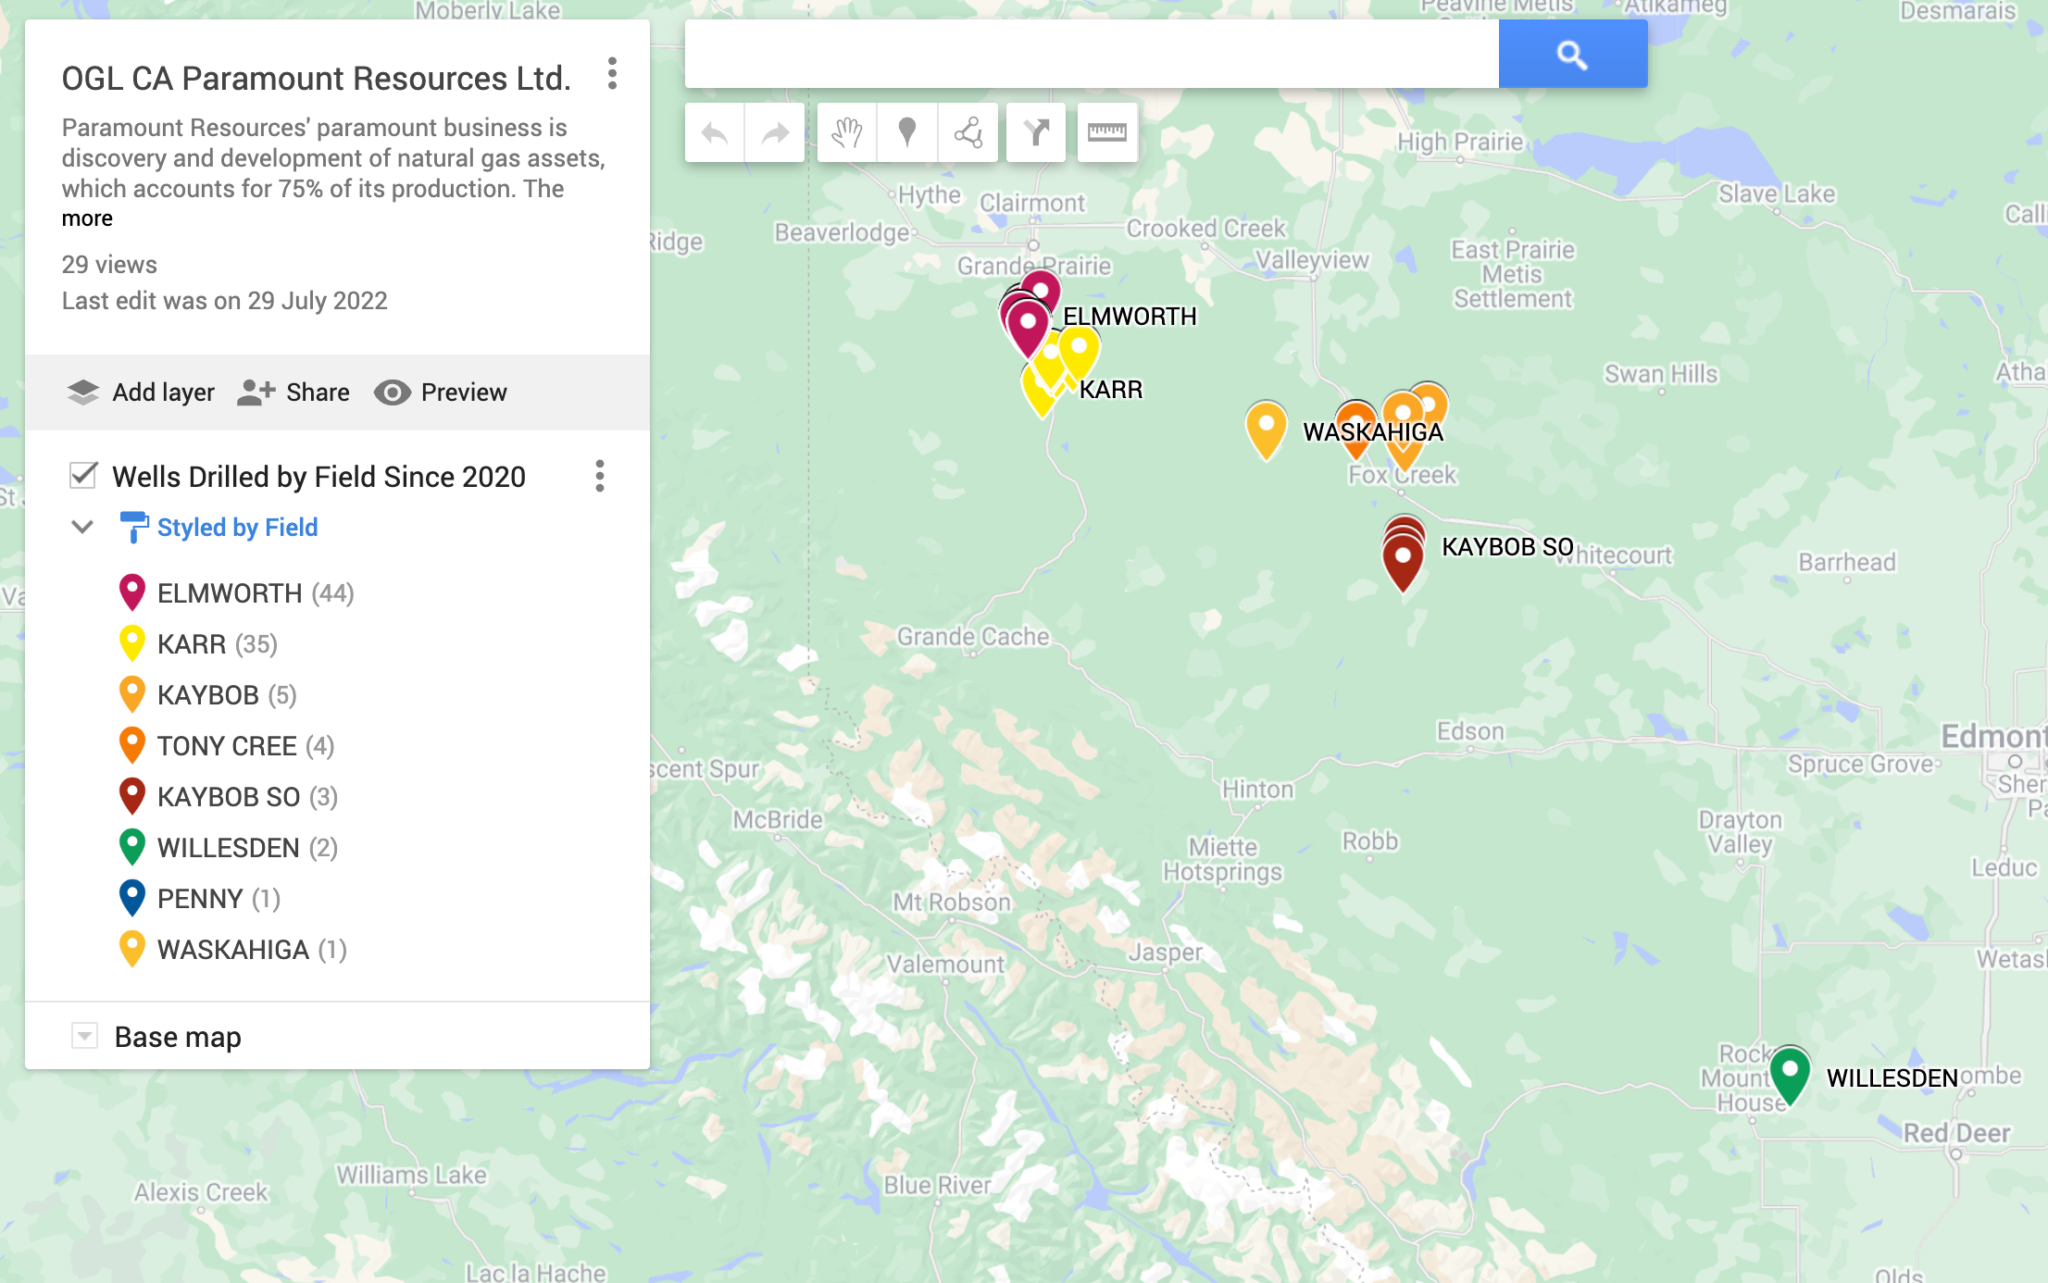Select the Measure distances tool
This screenshot has width=2048, height=1283.
[1107, 131]
